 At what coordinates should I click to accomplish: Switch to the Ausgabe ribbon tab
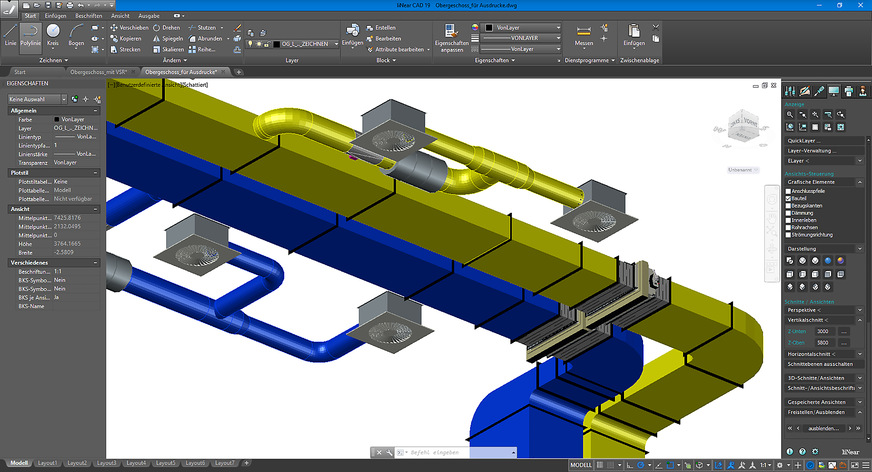click(148, 16)
